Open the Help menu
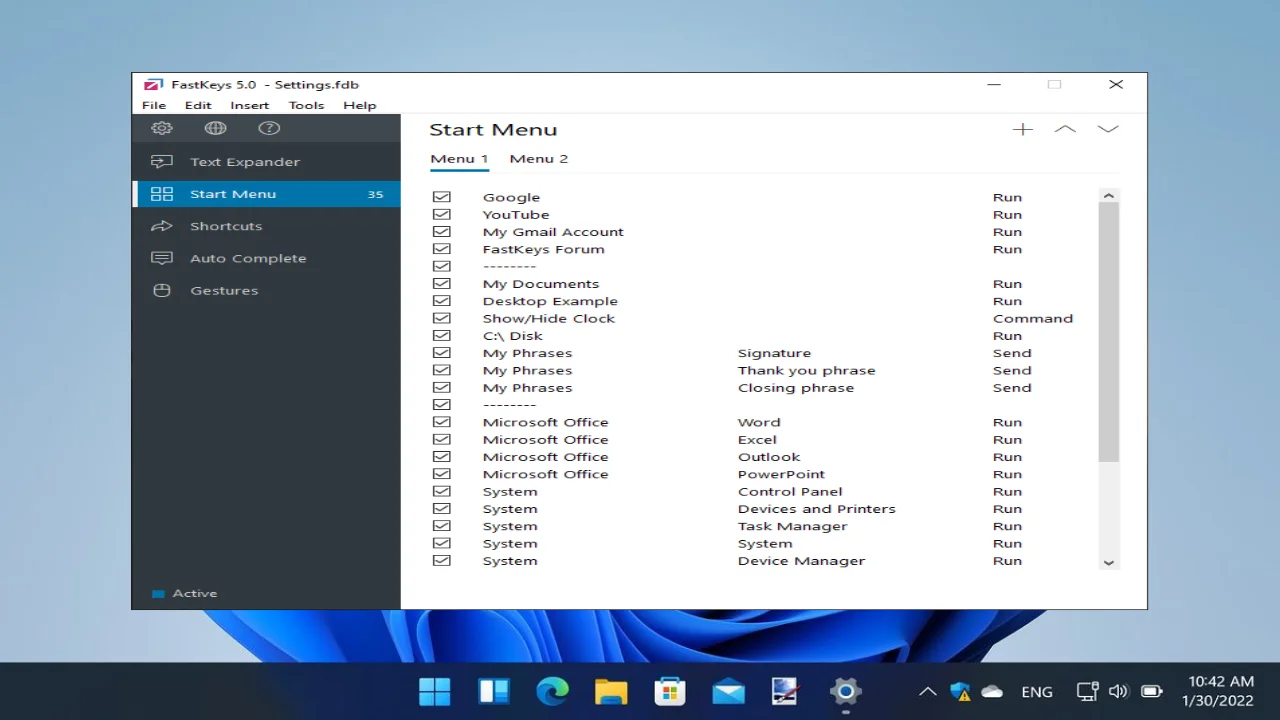Screen dimensions: 1280x720 pos(360,105)
